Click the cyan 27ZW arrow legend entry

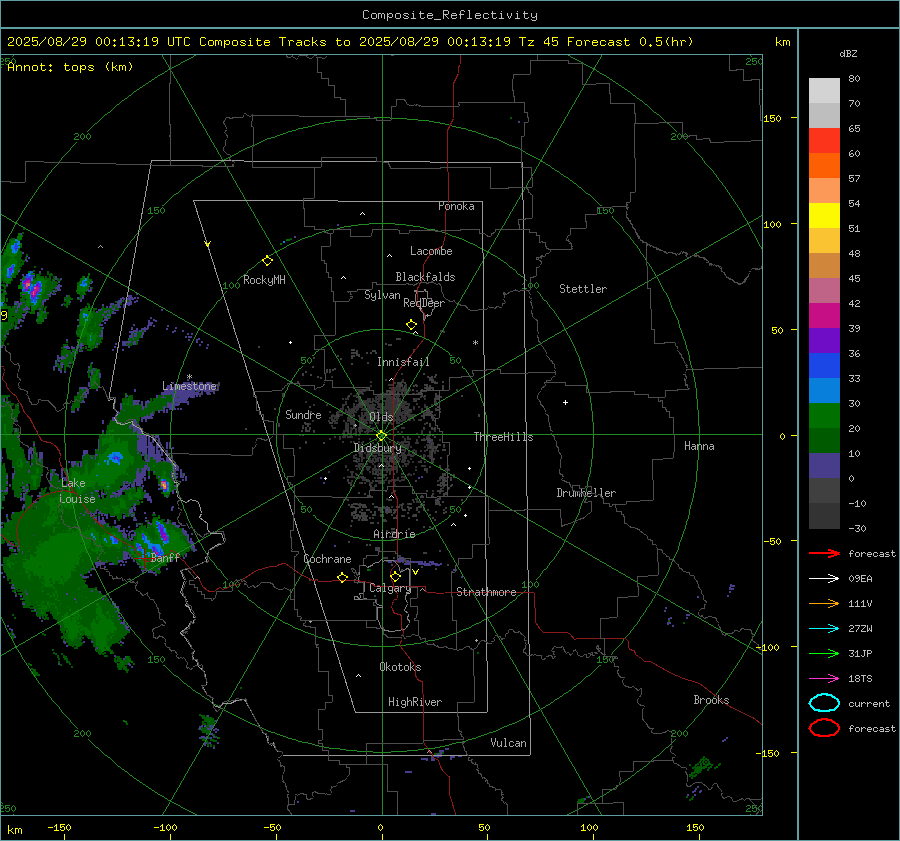tap(824, 629)
